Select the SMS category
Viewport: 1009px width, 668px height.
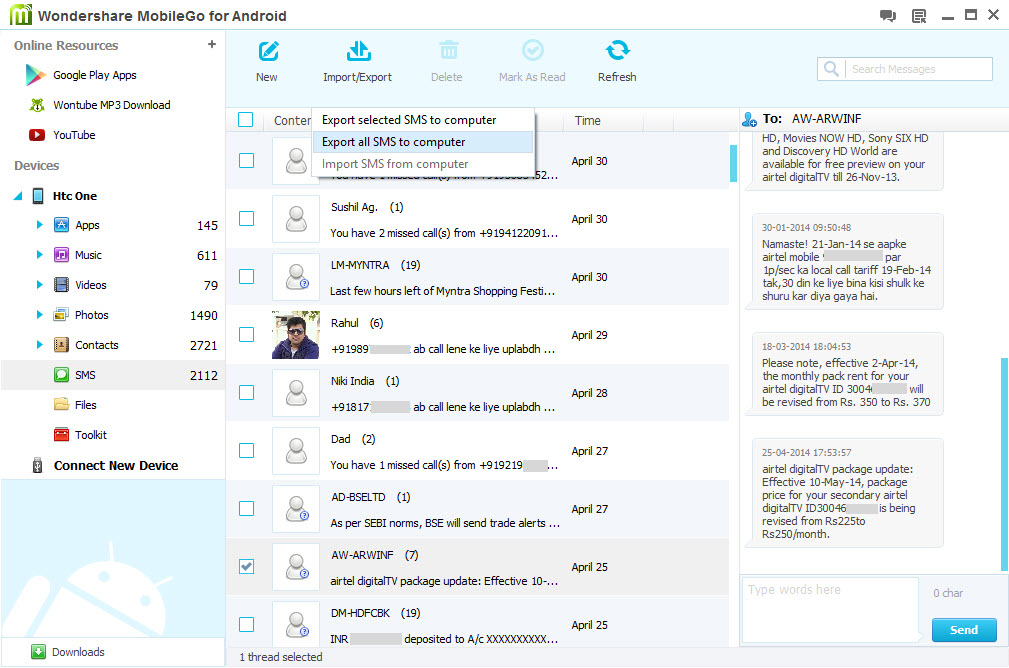pos(113,375)
